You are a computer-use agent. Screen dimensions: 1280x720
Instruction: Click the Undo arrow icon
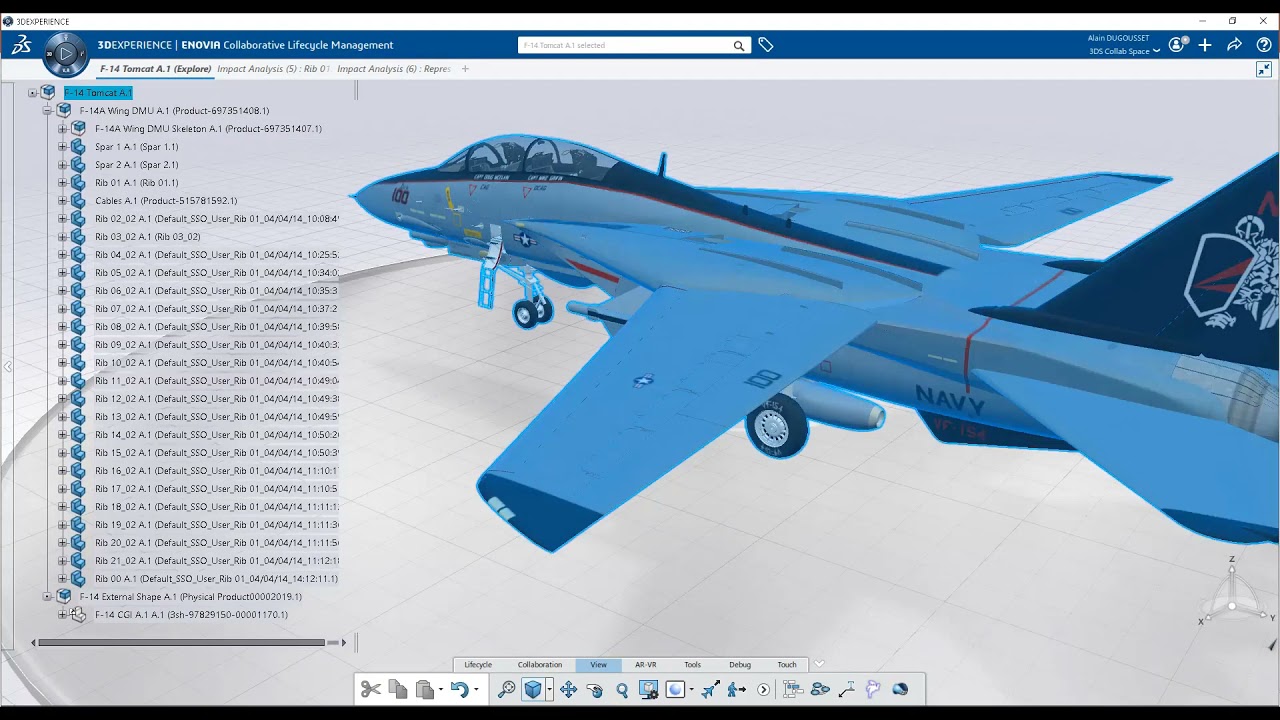tap(459, 689)
